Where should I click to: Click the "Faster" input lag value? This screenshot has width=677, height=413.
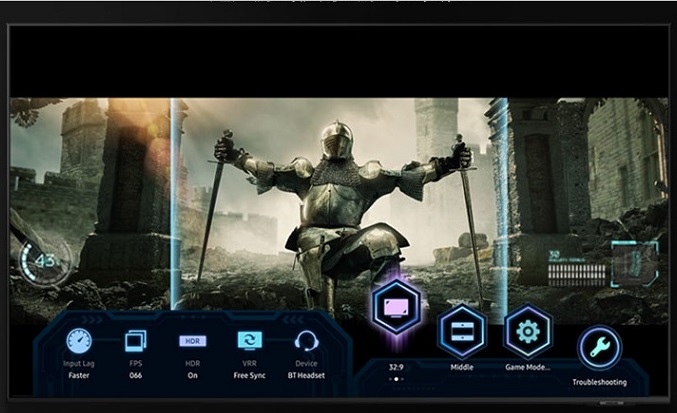click(x=79, y=375)
